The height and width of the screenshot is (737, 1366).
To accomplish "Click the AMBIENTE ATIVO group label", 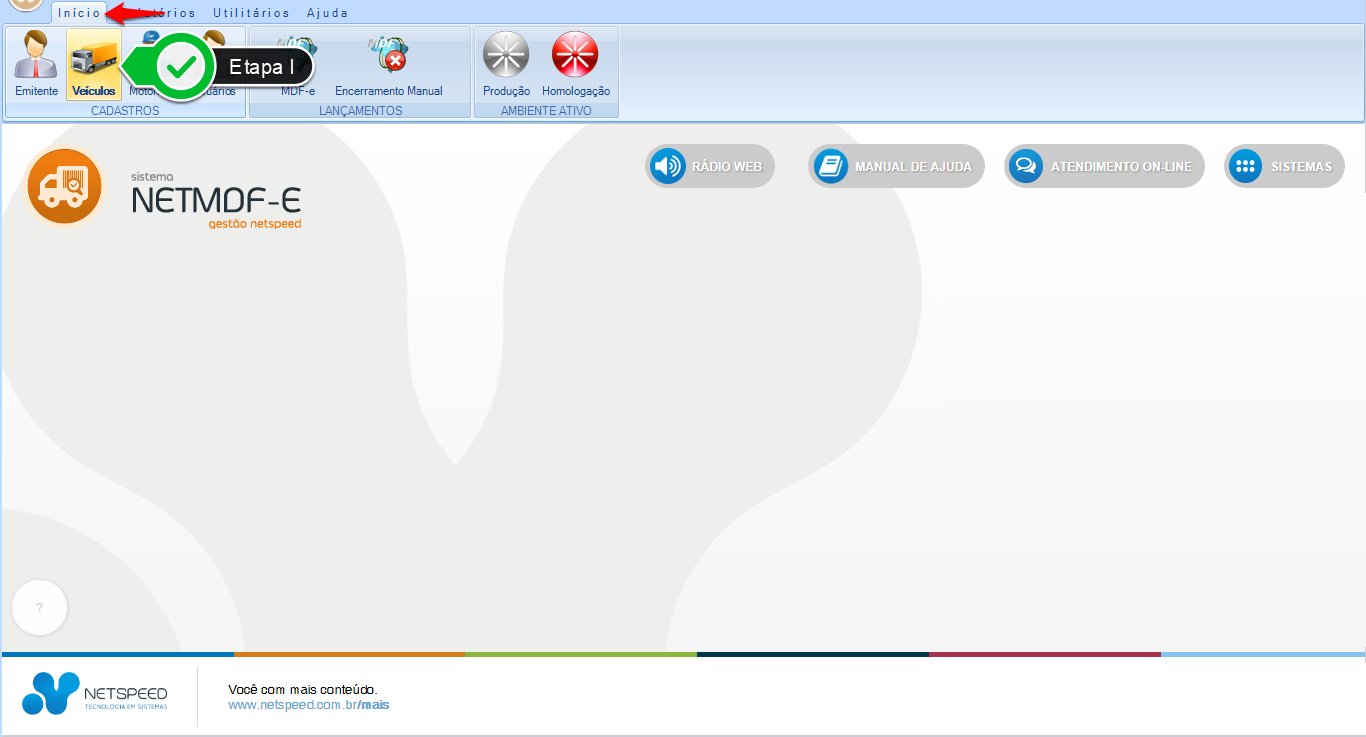I will 546,111.
